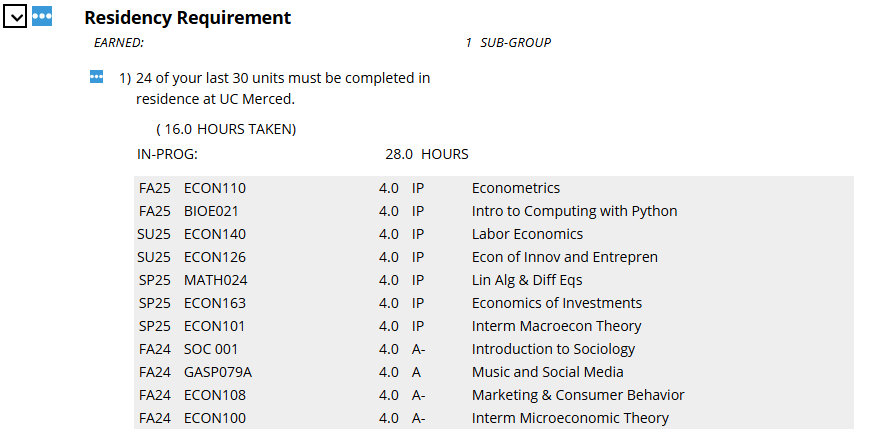Select the MATH024 Lin Alg & Diff Eqs row
This screenshot has width=872, height=440.
pos(494,280)
